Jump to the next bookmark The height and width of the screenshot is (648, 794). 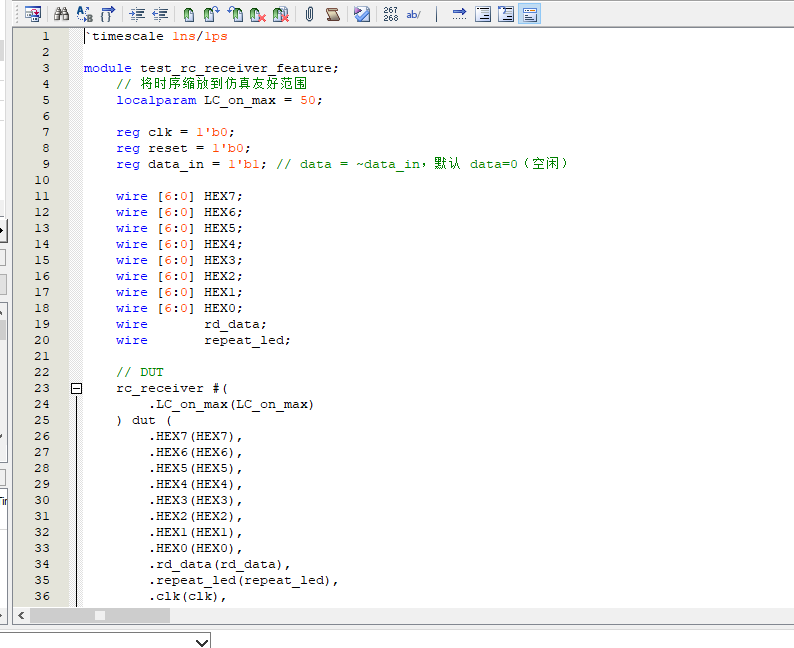coord(212,14)
